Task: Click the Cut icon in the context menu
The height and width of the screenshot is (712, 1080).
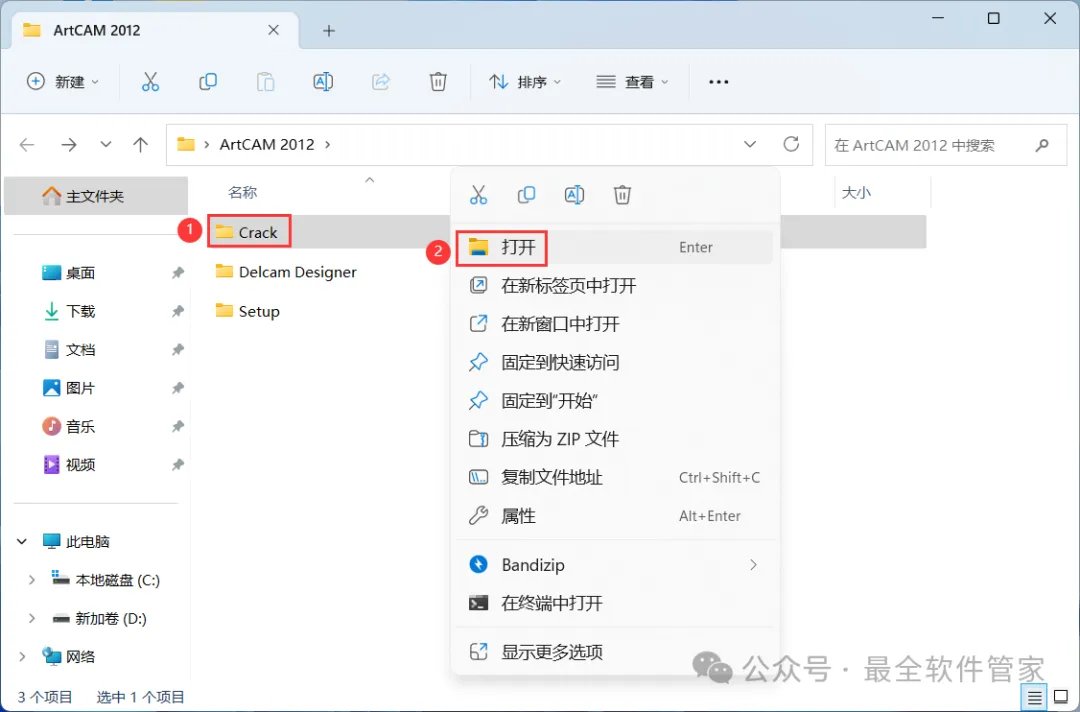Action: point(478,195)
